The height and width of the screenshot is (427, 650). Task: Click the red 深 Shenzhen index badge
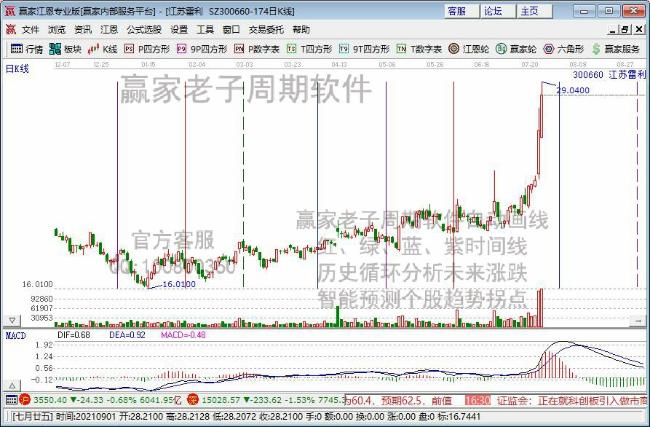[x=193, y=400]
